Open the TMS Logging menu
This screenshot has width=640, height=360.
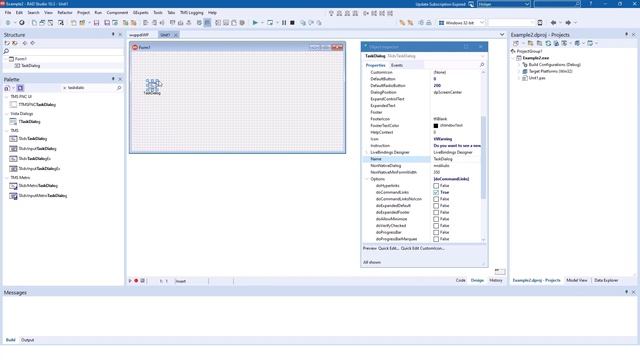pos(191,13)
